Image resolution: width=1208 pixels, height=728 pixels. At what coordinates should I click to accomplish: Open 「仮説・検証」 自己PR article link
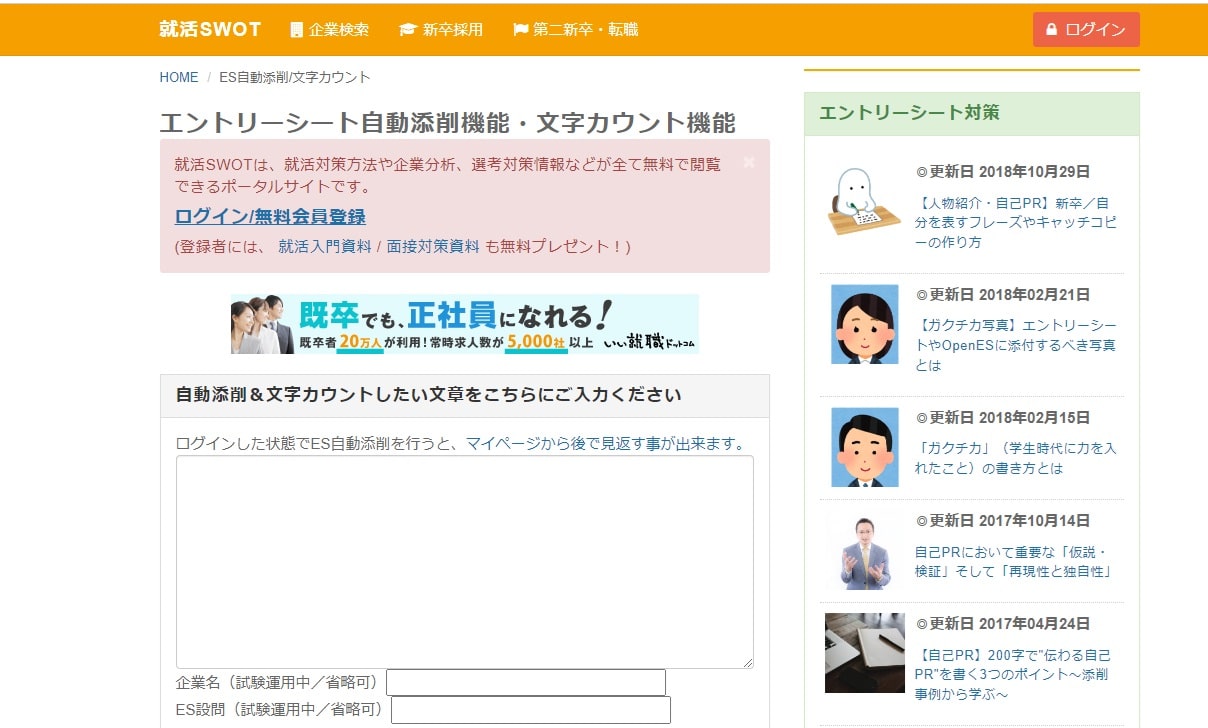pos(1014,561)
